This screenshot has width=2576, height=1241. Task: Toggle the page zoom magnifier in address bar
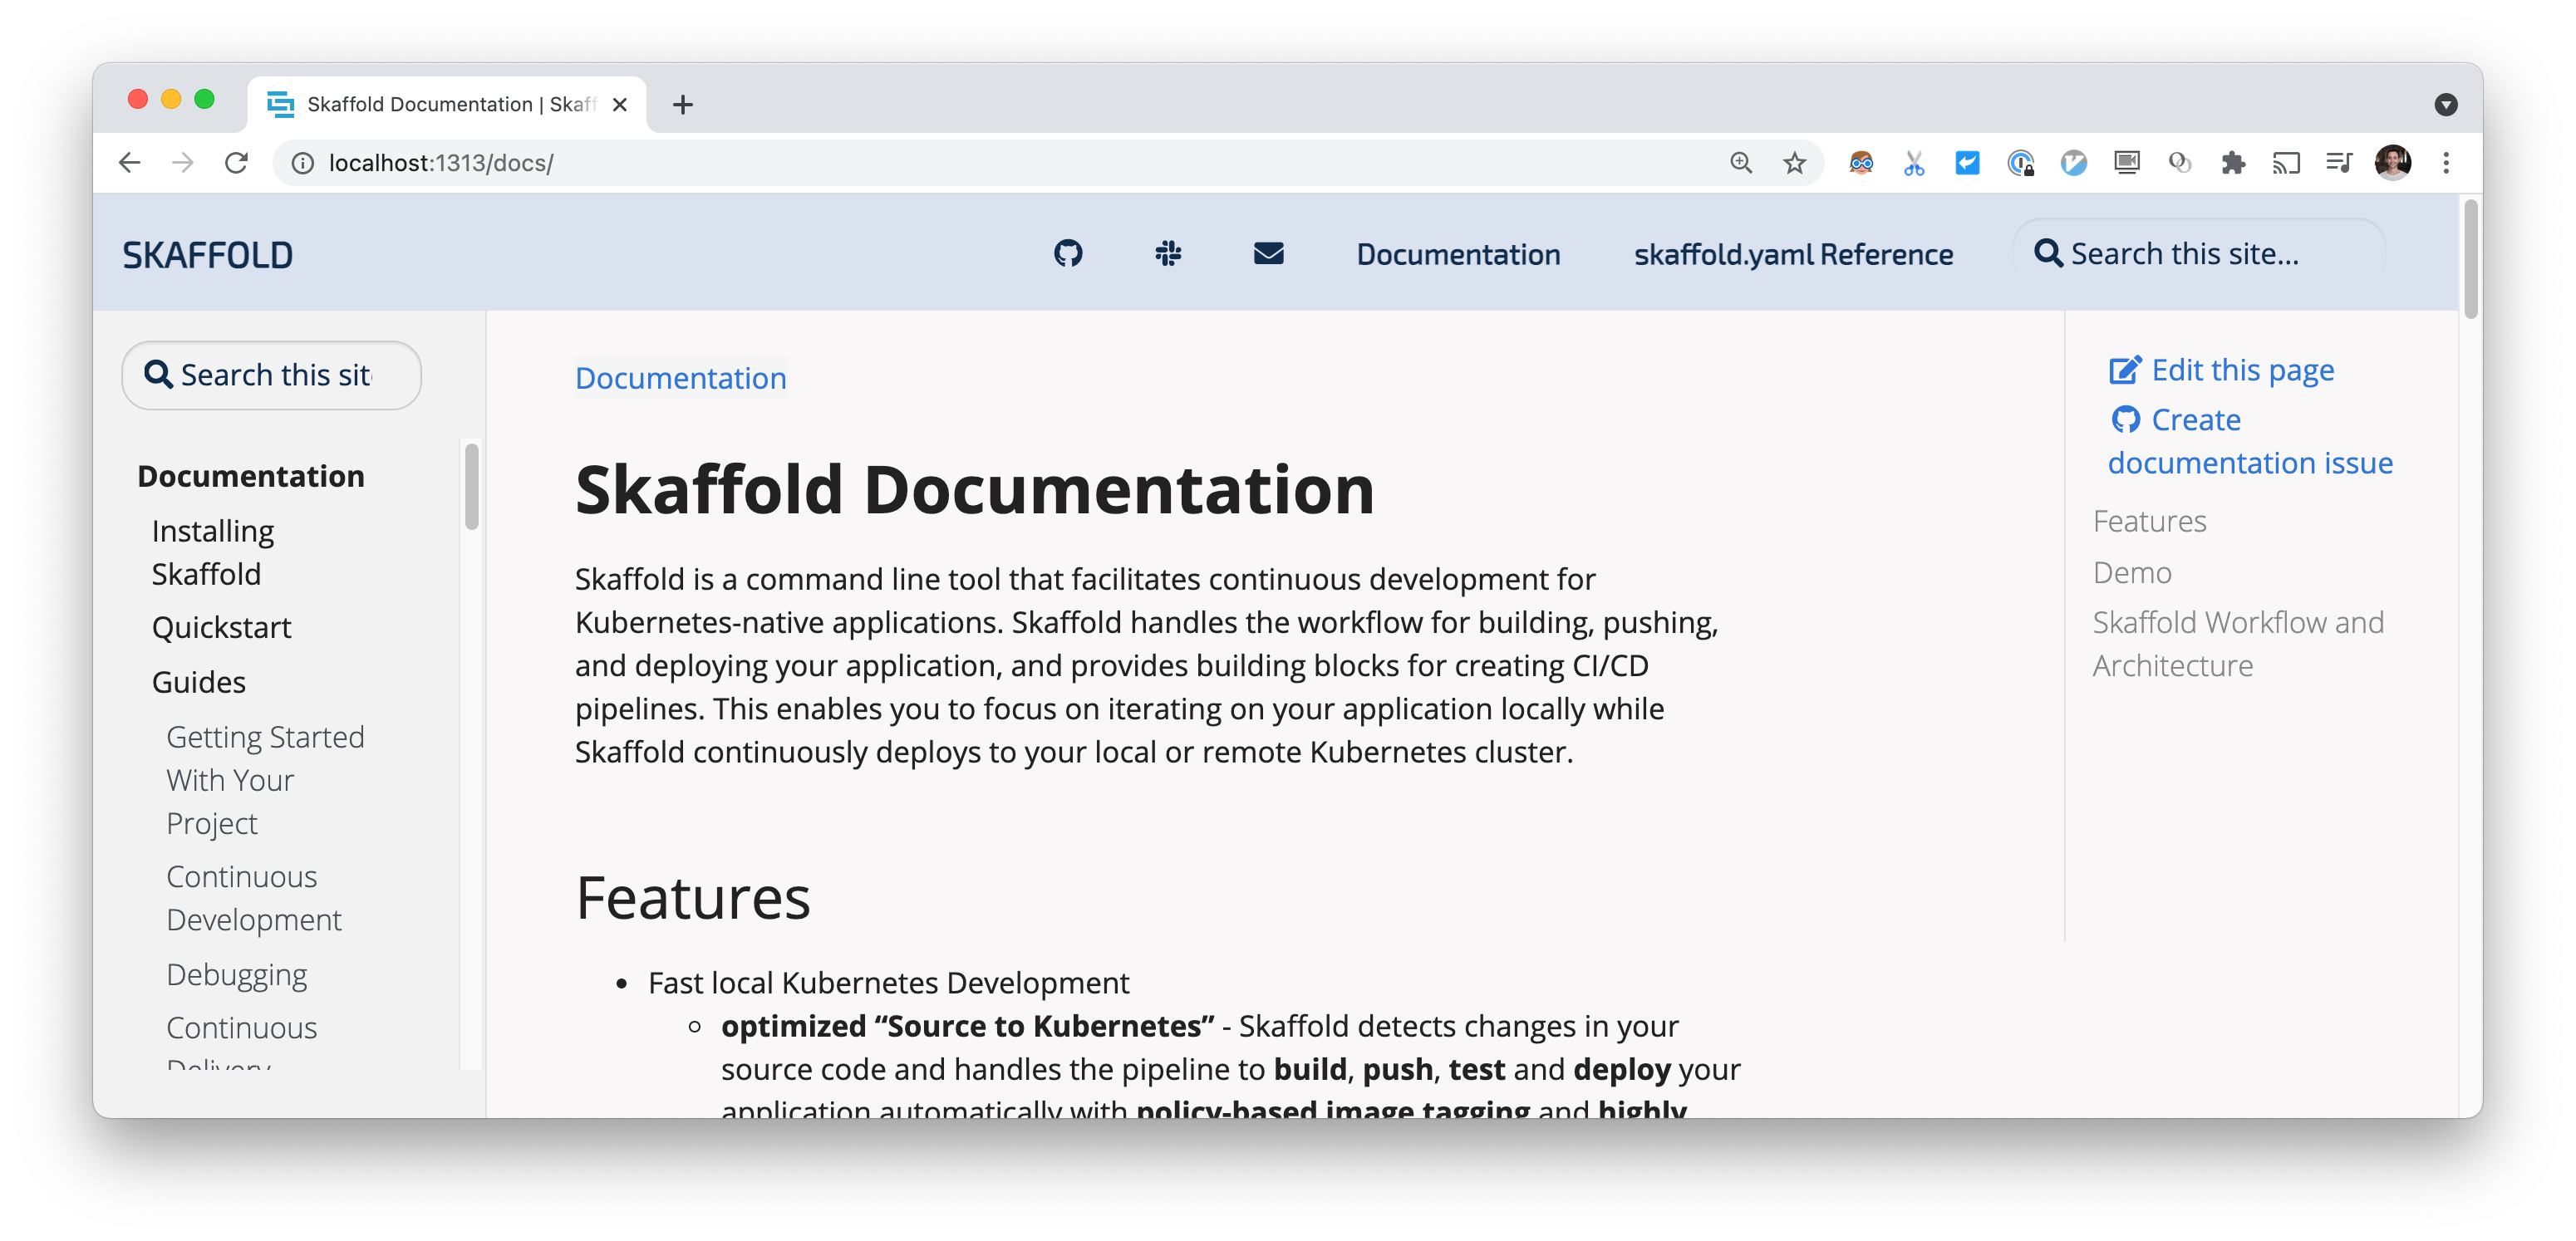click(x=1740, y=162)
